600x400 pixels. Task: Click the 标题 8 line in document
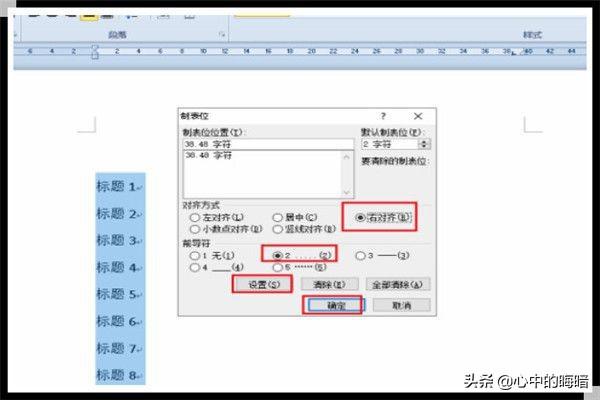119,375
